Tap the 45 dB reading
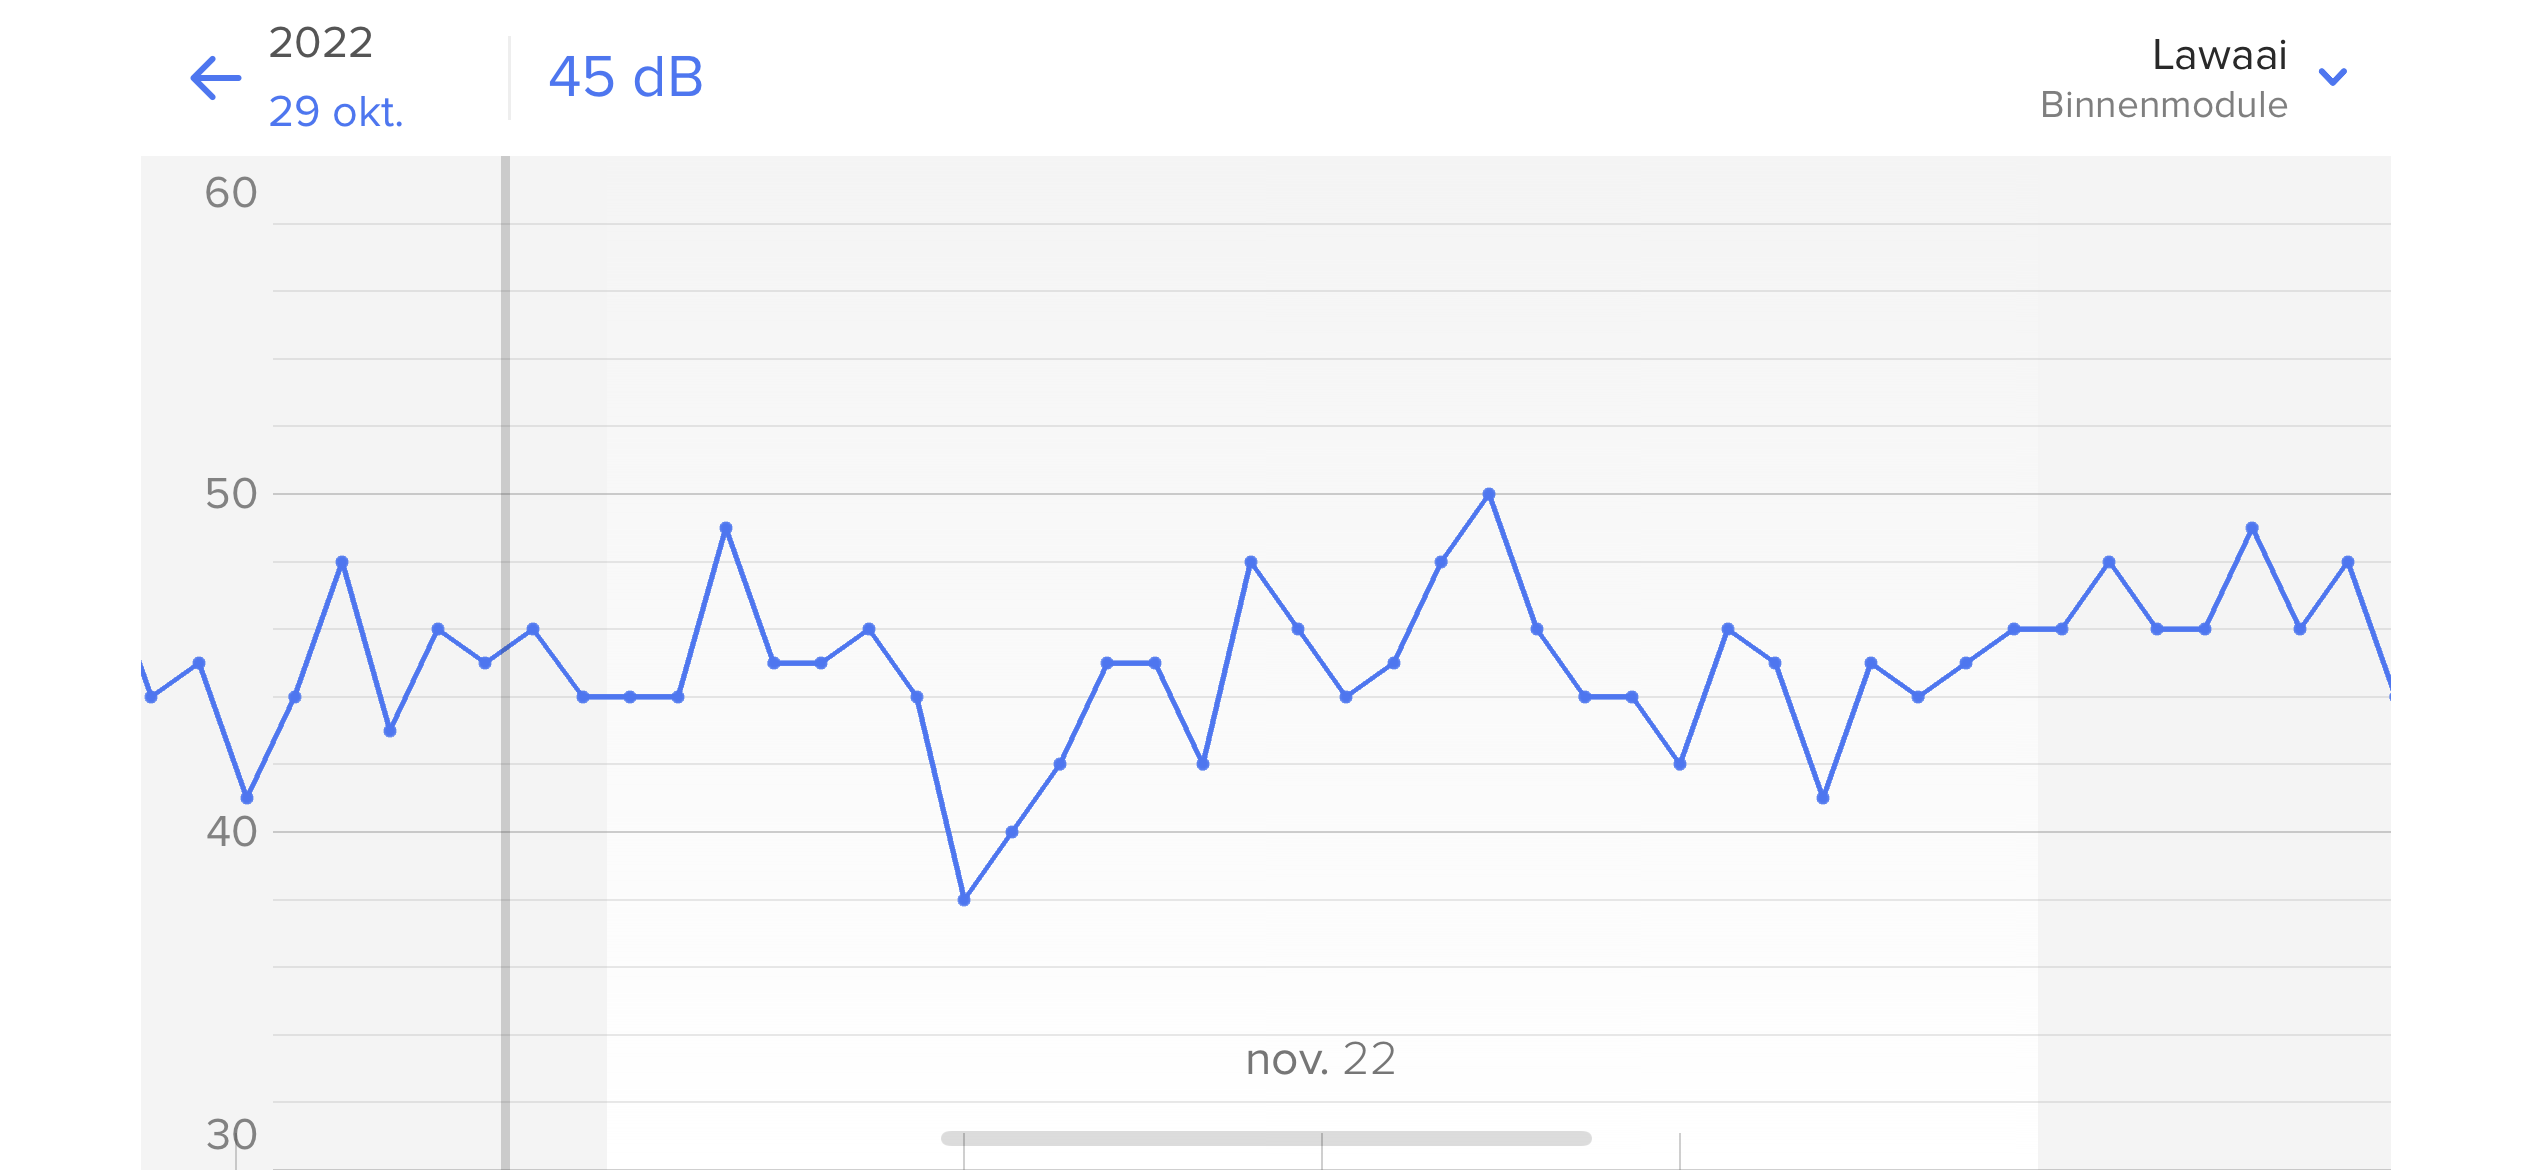The image size is (2532, 1170). (x=626, y=77)
